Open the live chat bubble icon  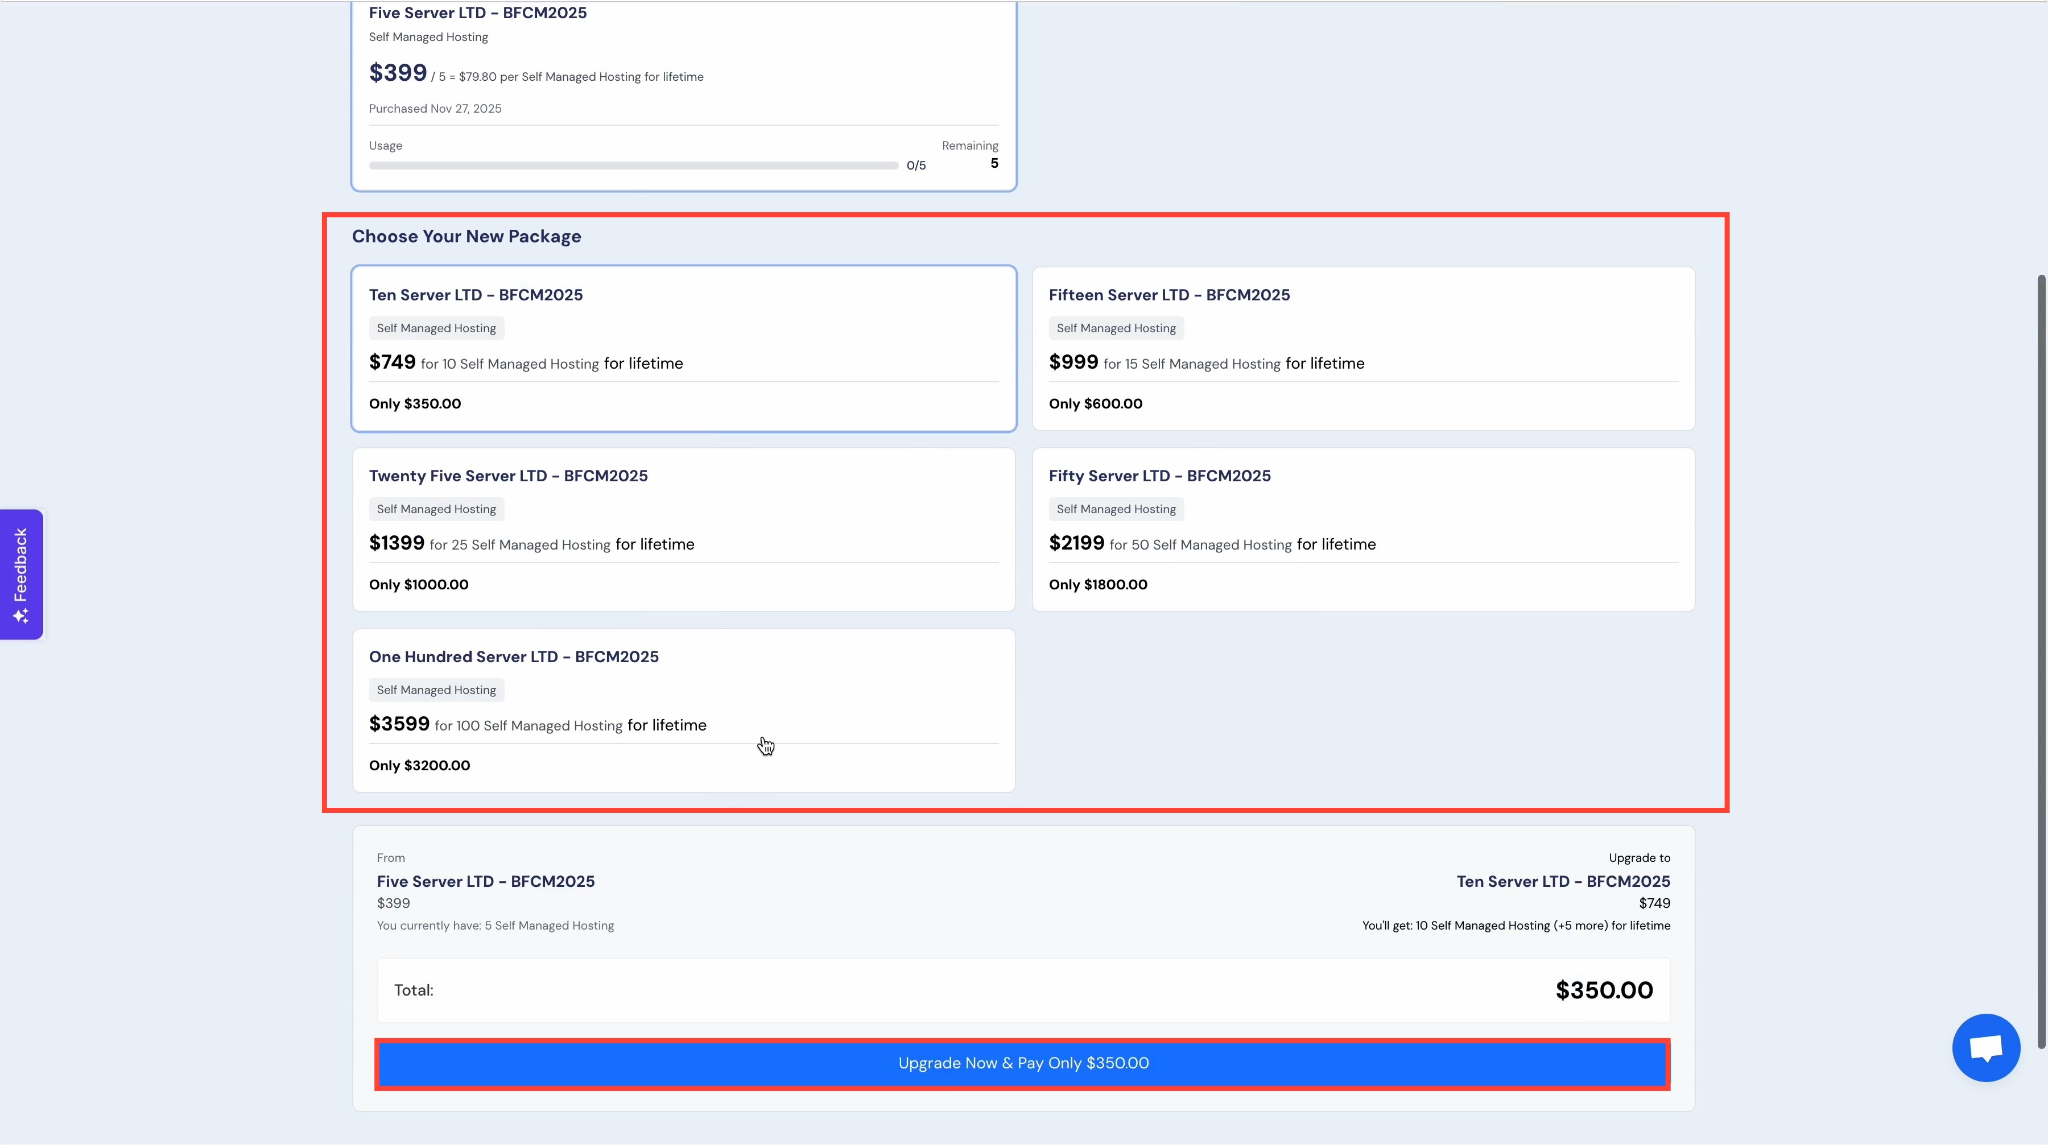1985,1047
